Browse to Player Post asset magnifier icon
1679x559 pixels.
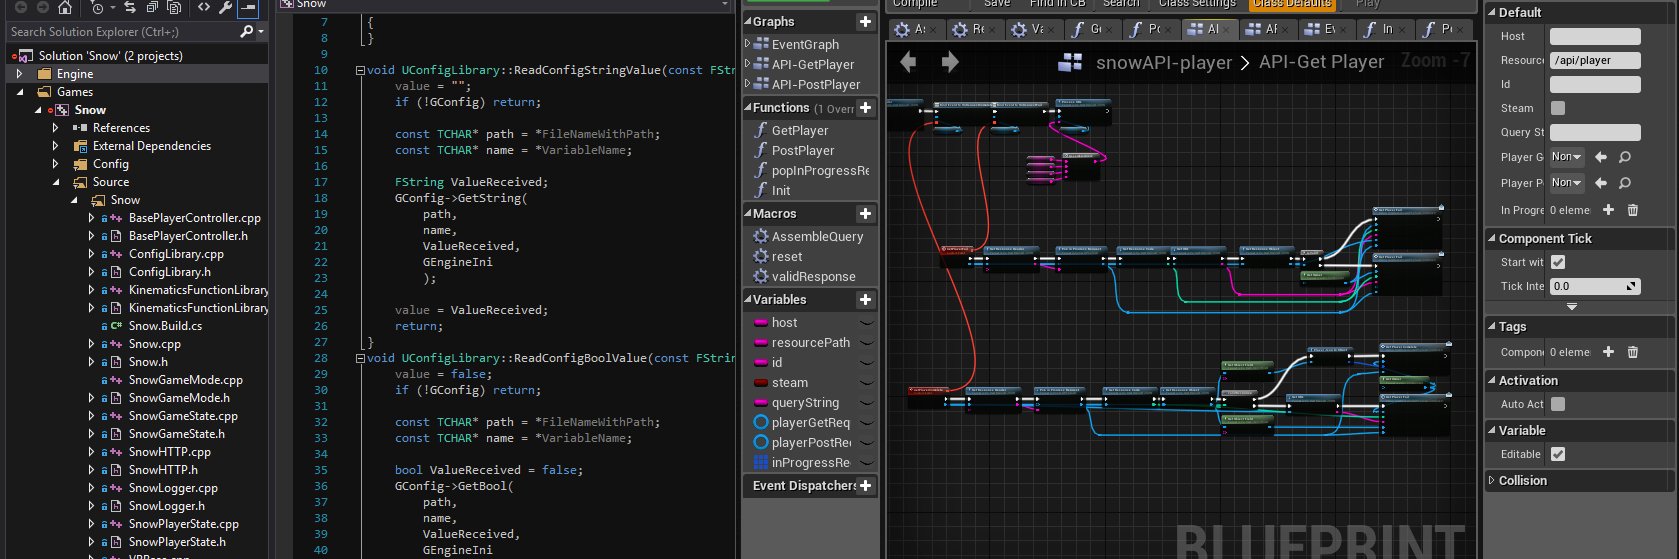tap(1625, 183)
